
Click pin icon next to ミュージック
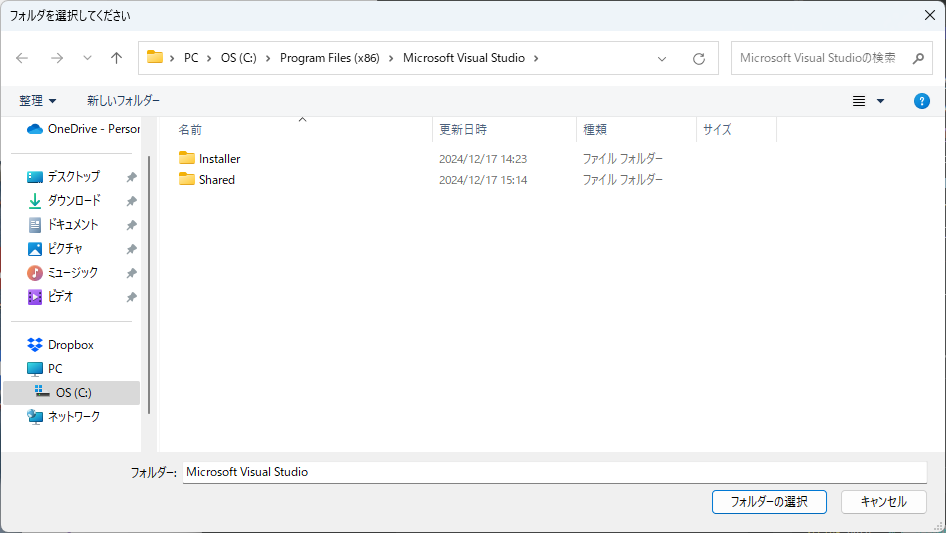point(131,273)
